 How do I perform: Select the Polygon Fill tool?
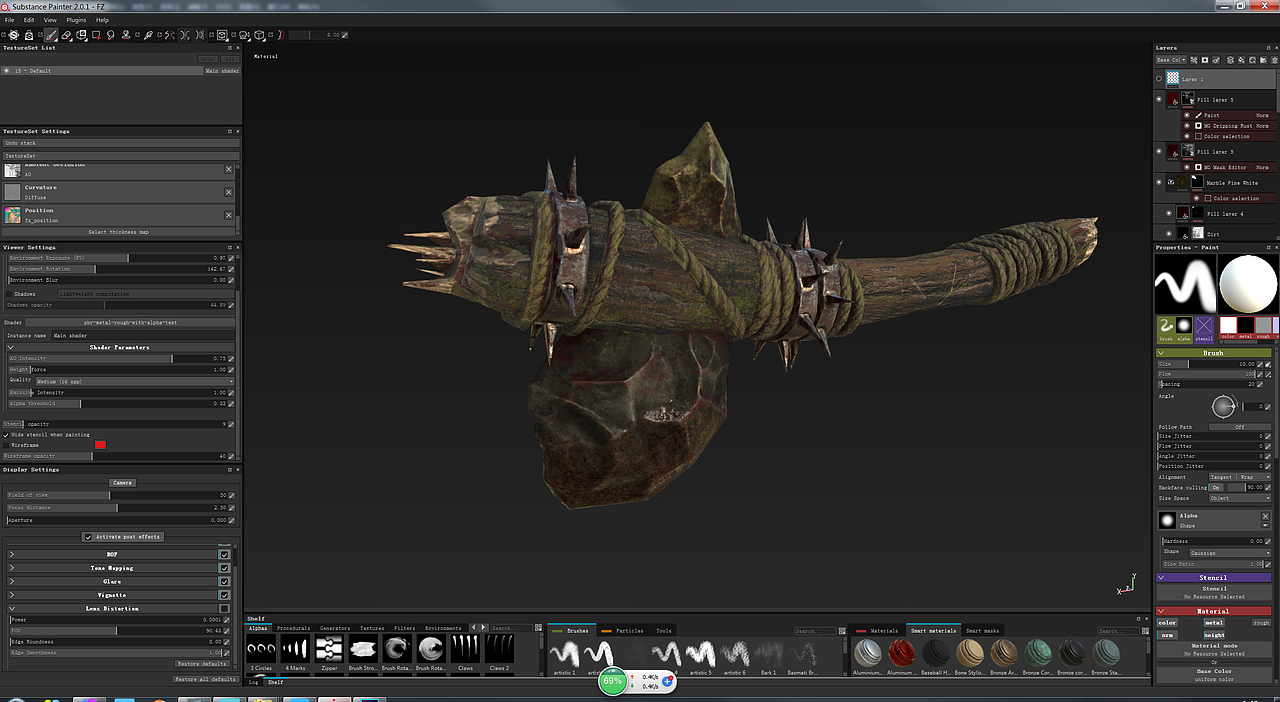96,35
